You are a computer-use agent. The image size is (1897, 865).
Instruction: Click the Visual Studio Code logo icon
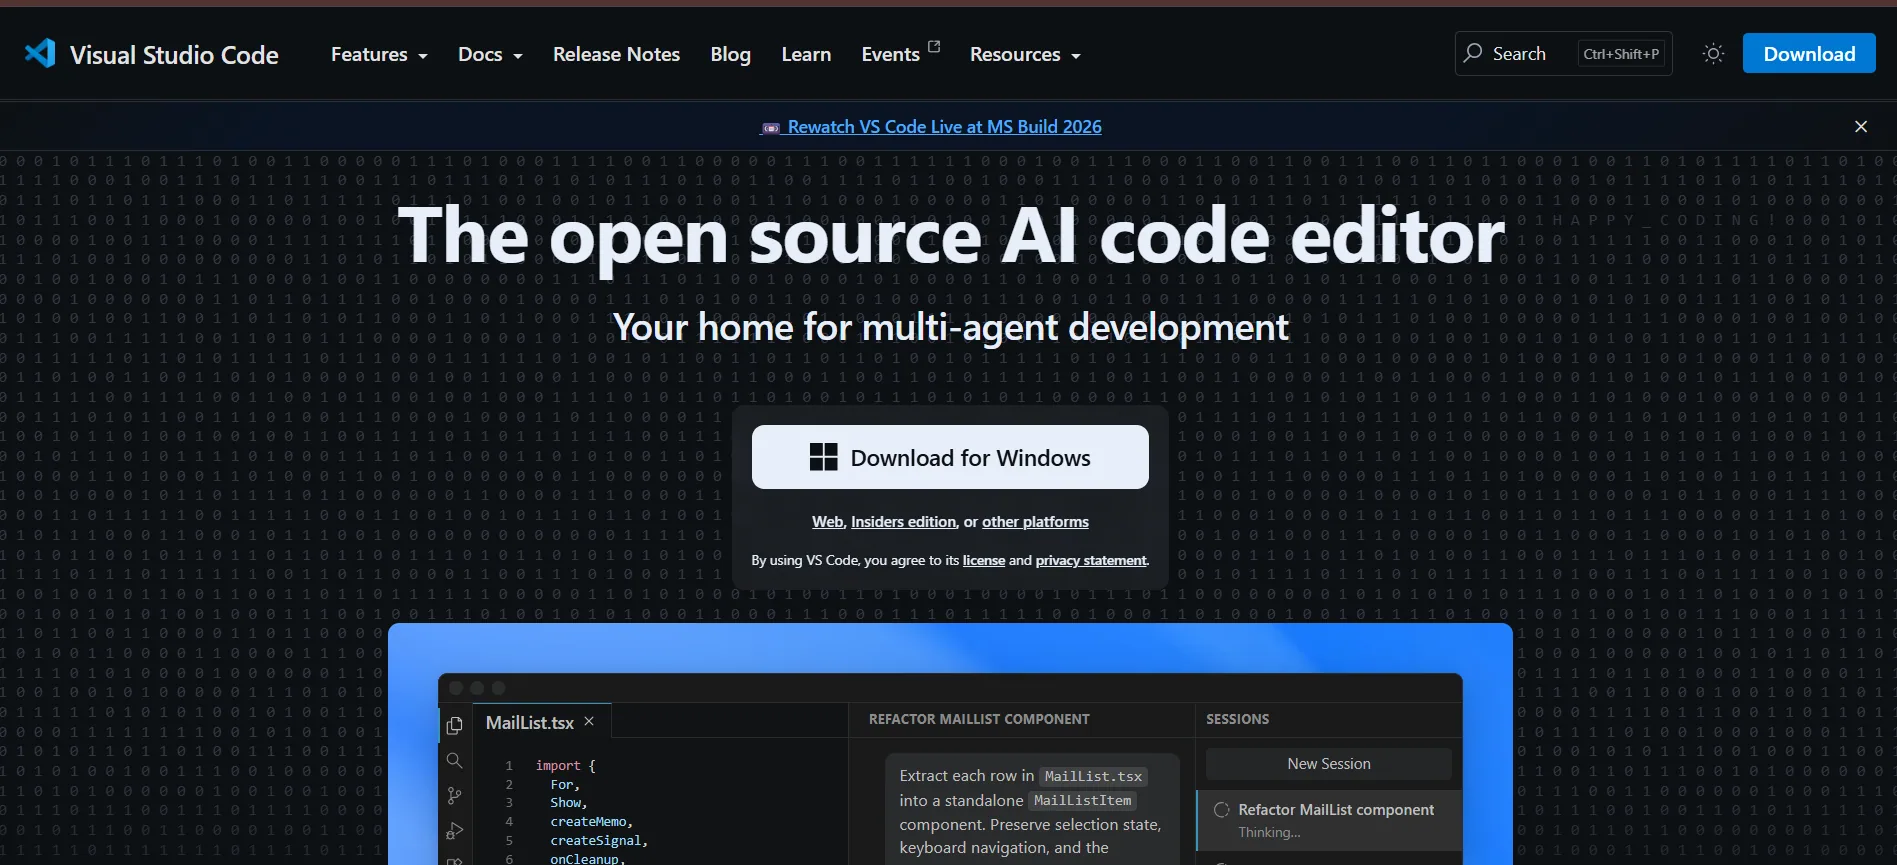tap(40, 53)
